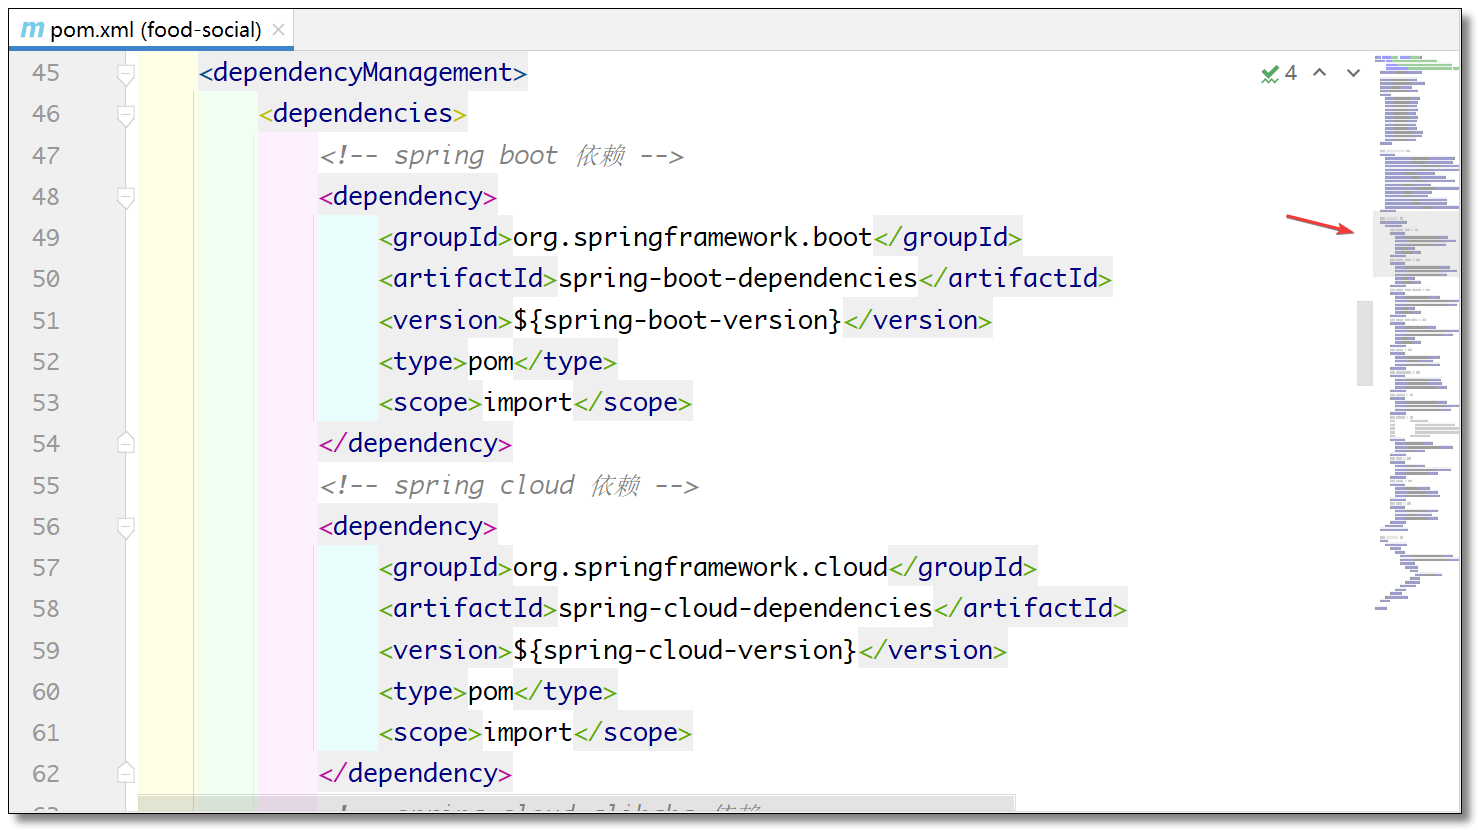Click the code minimap on the right
This screenshot has height=830, width=1478.
[x=1417, y=332]
